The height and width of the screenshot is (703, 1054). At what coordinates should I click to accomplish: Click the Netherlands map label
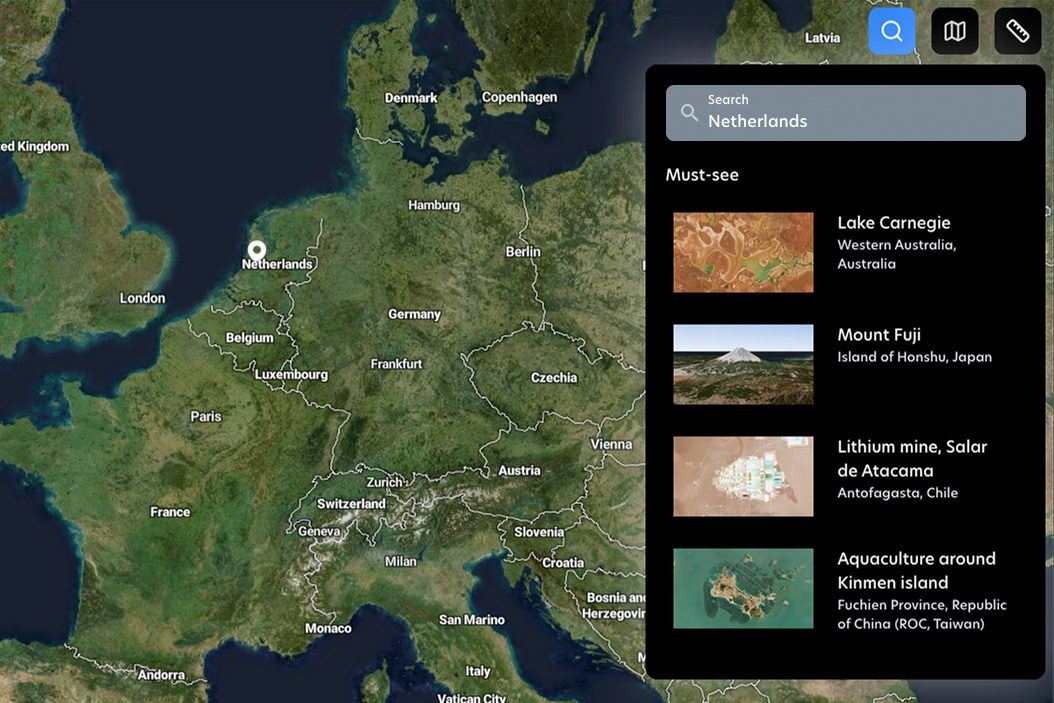click(x=277, y=264)
